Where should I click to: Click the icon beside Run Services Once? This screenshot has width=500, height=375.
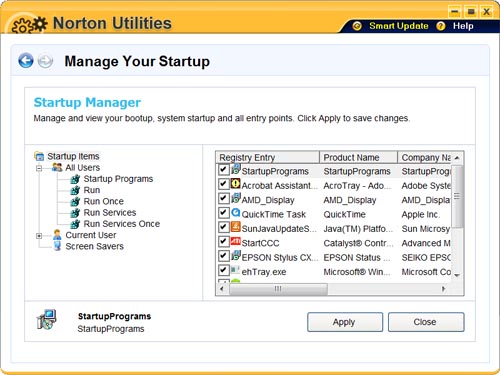click(x=75, y=224)
